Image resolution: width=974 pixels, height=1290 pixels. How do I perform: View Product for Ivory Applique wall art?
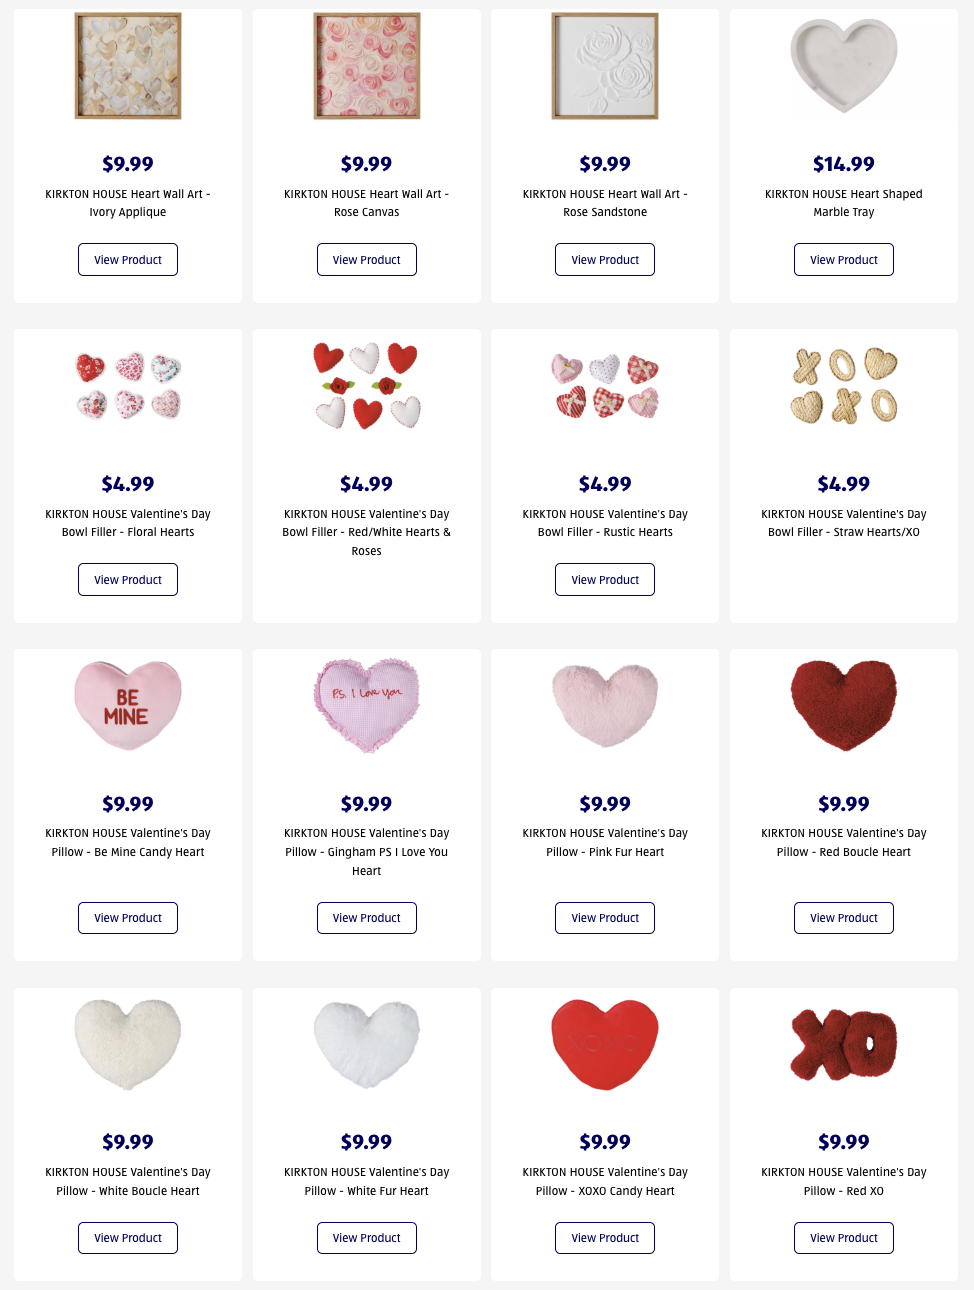(x=128, y=260)
